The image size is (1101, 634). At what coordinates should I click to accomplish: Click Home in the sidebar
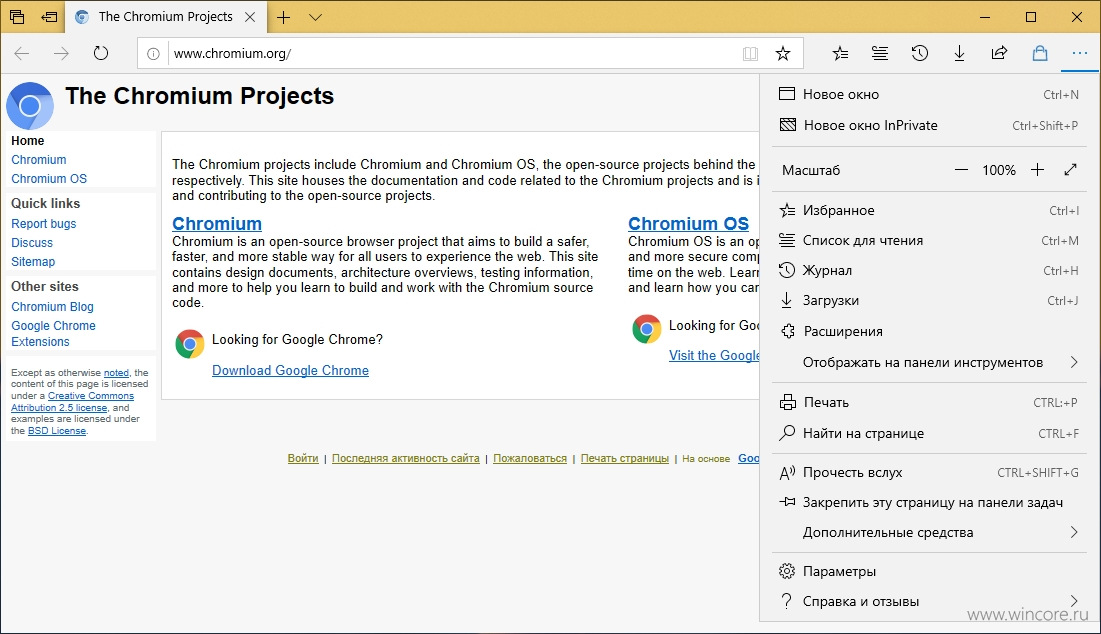pyautogui.click(x=27, y=140)
